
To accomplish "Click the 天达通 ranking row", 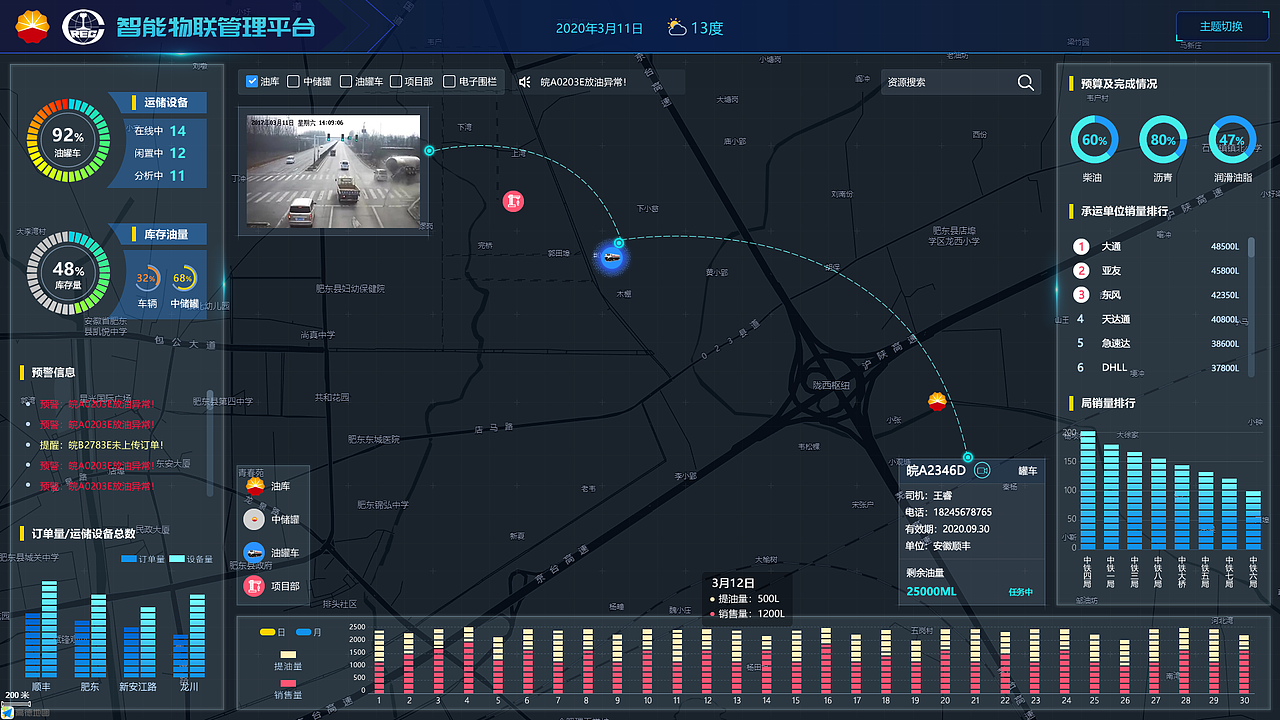I will (1157, 319).
